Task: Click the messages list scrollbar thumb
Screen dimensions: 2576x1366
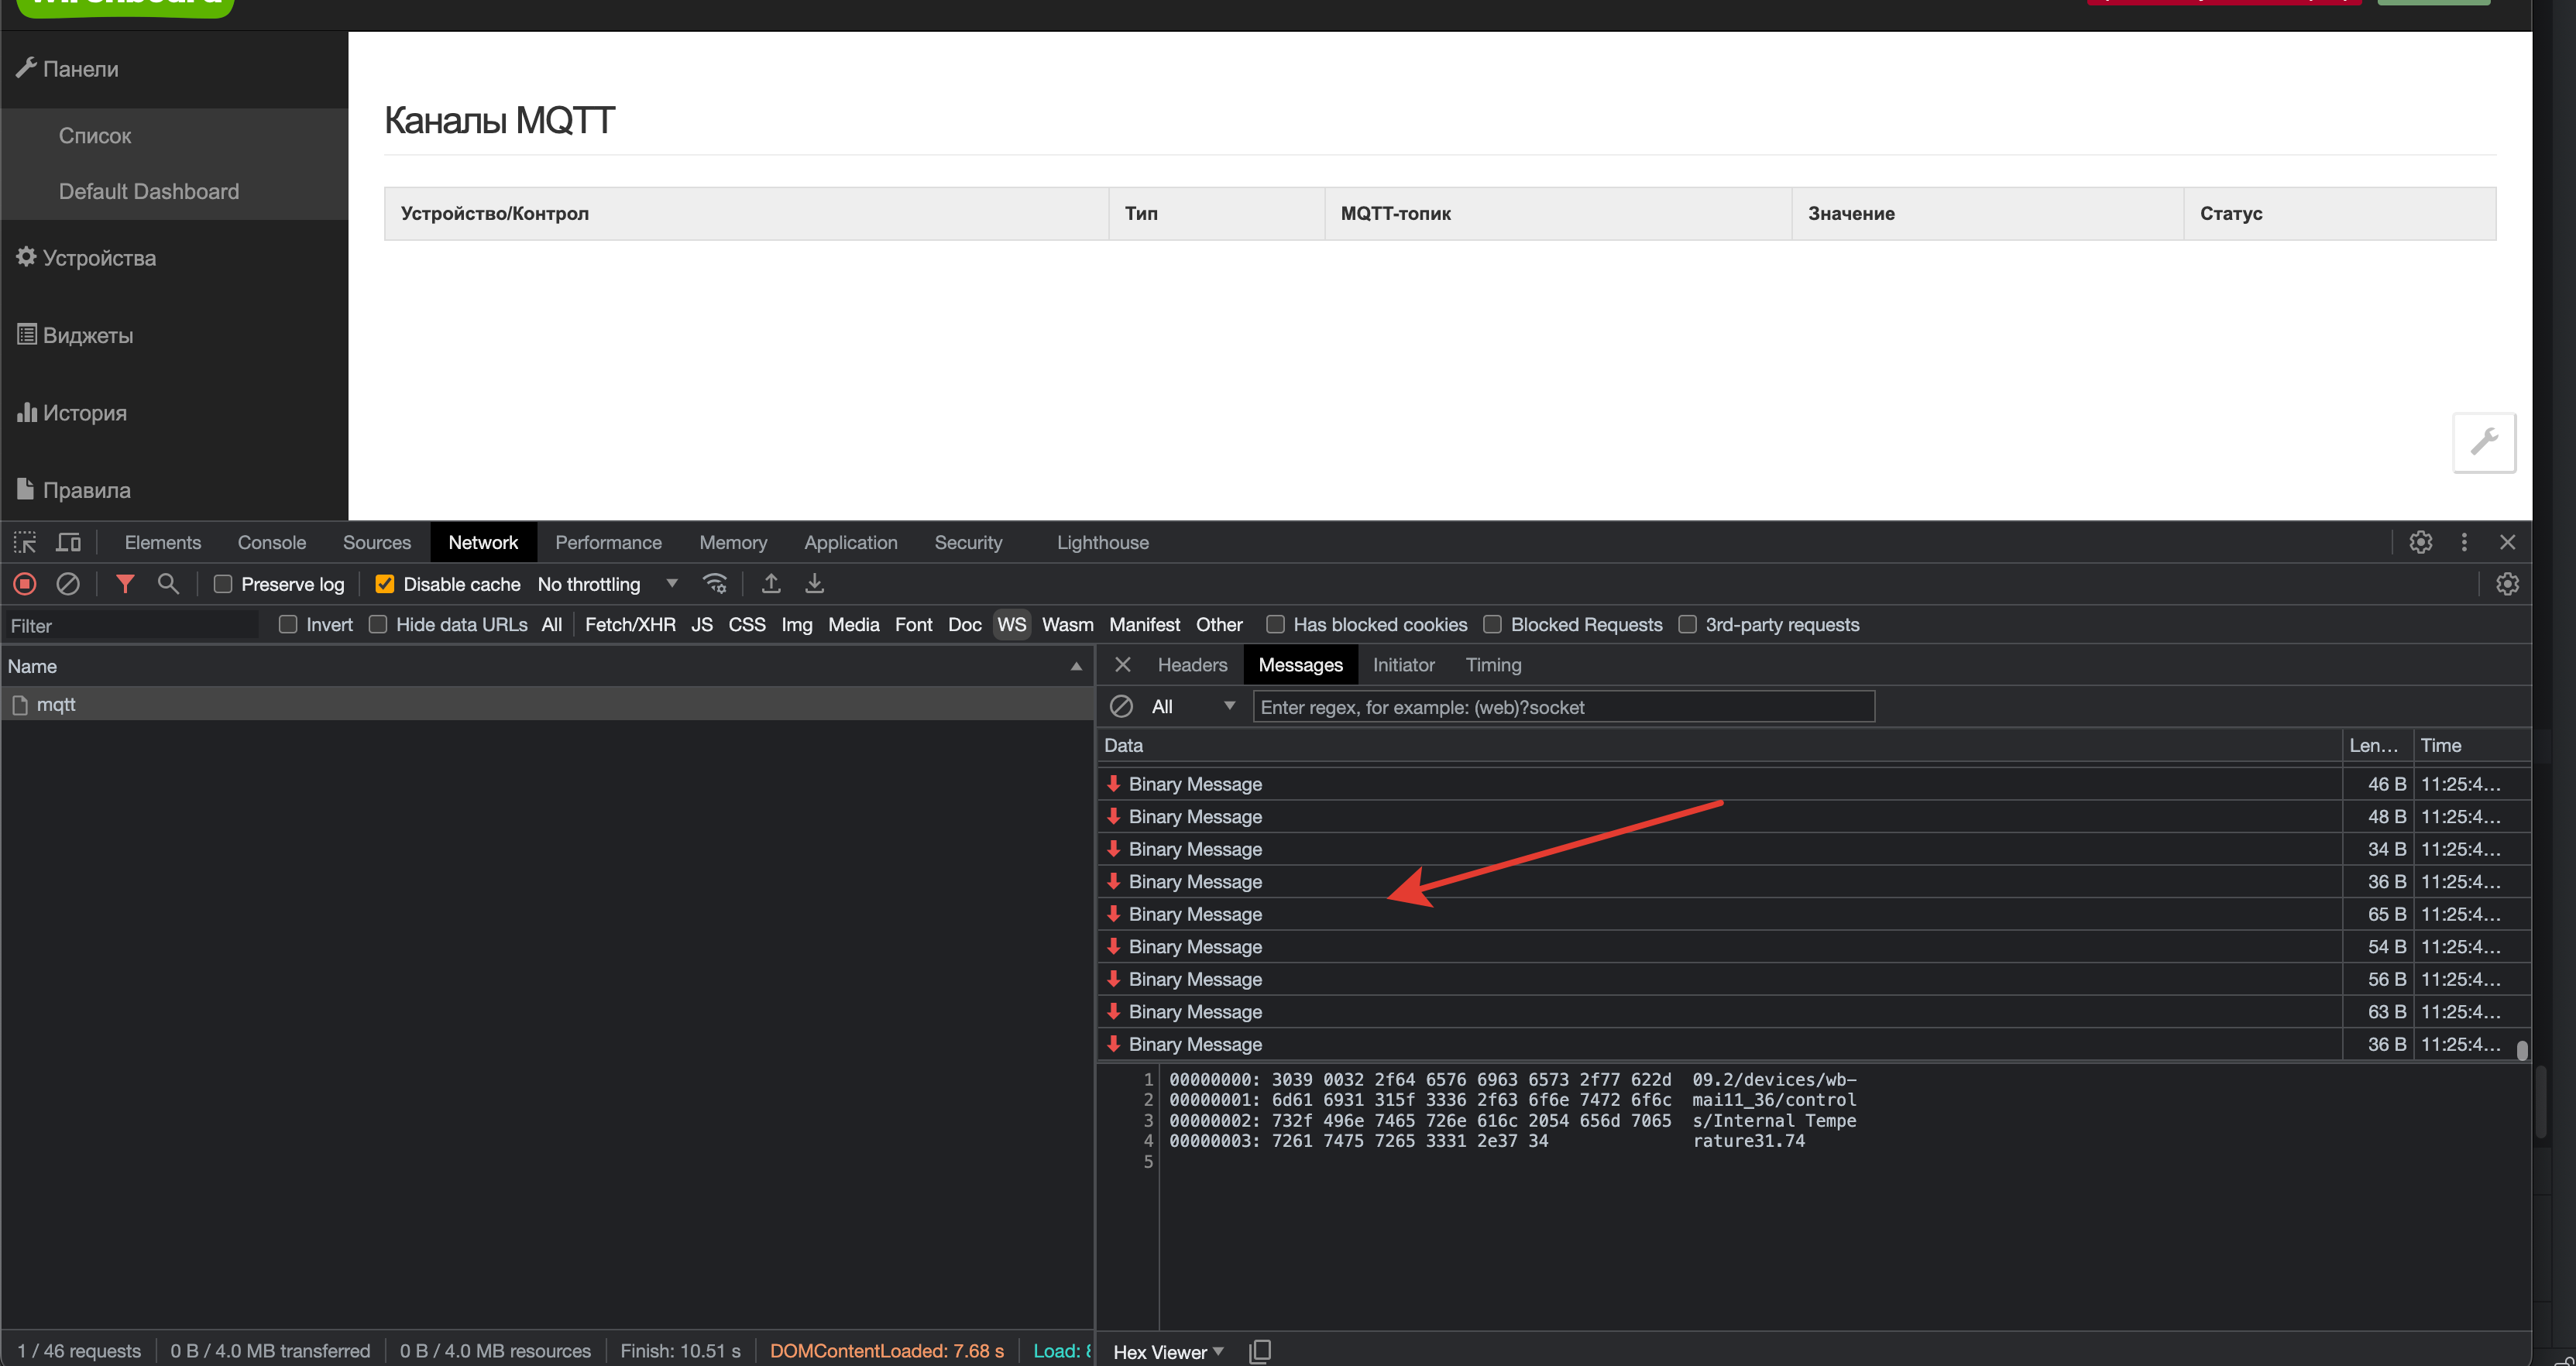Action: (x=2522, y=1050)
